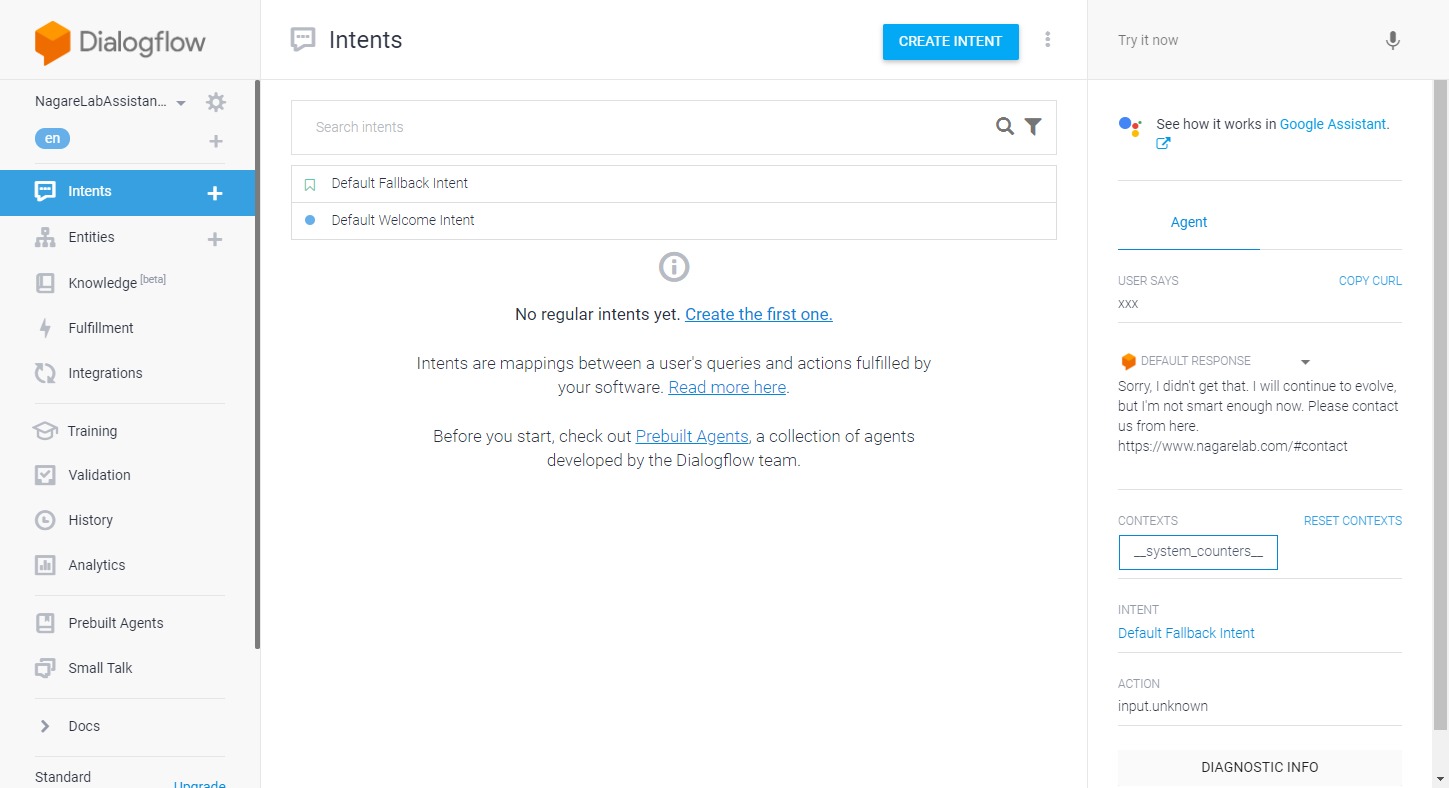Click the Entities hierarchy icon

point(45,237)
